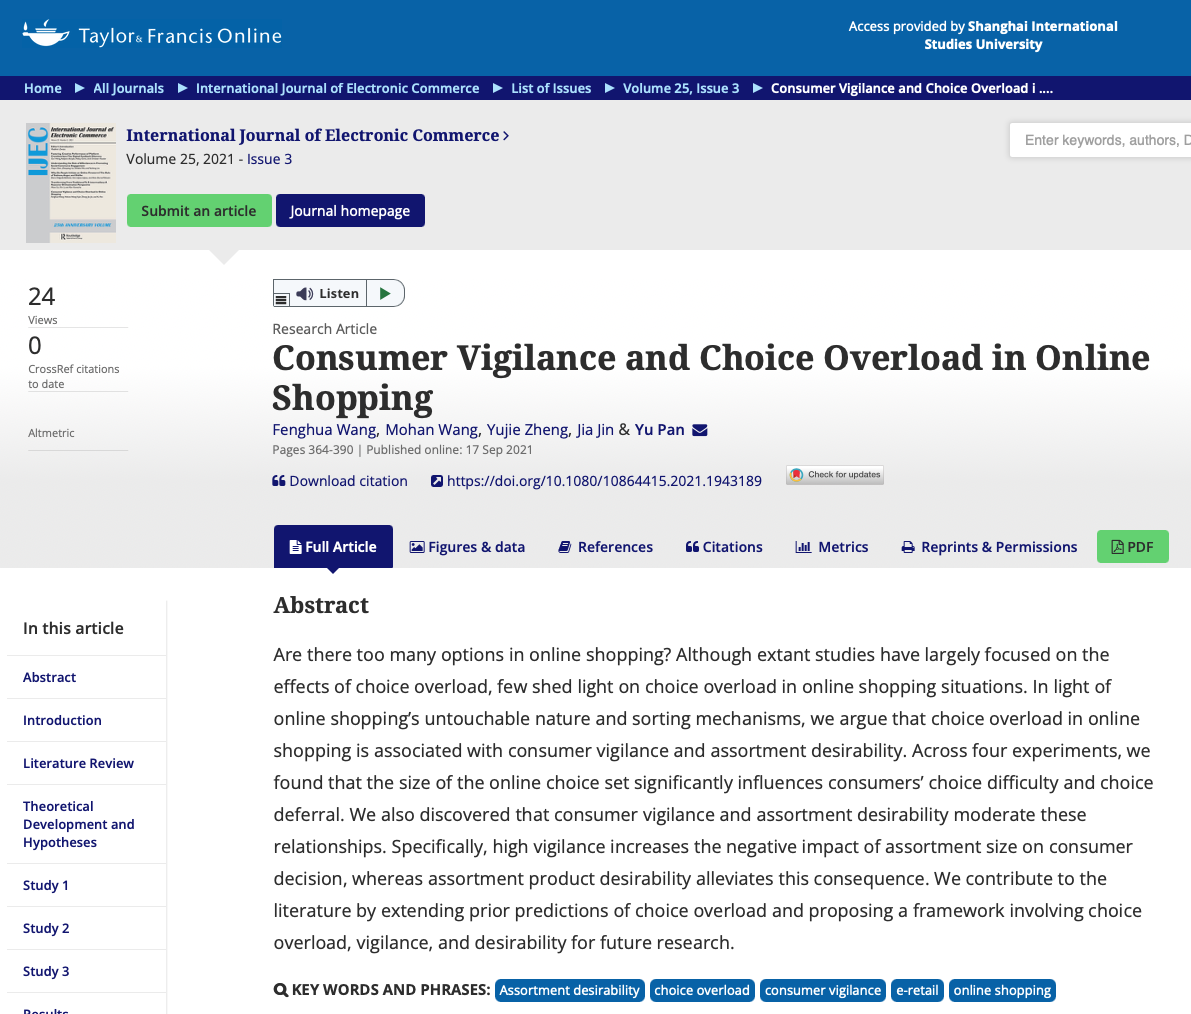1191x1014 pixels.
Task: Open the article DOI link
Action: tap(603, 481)
